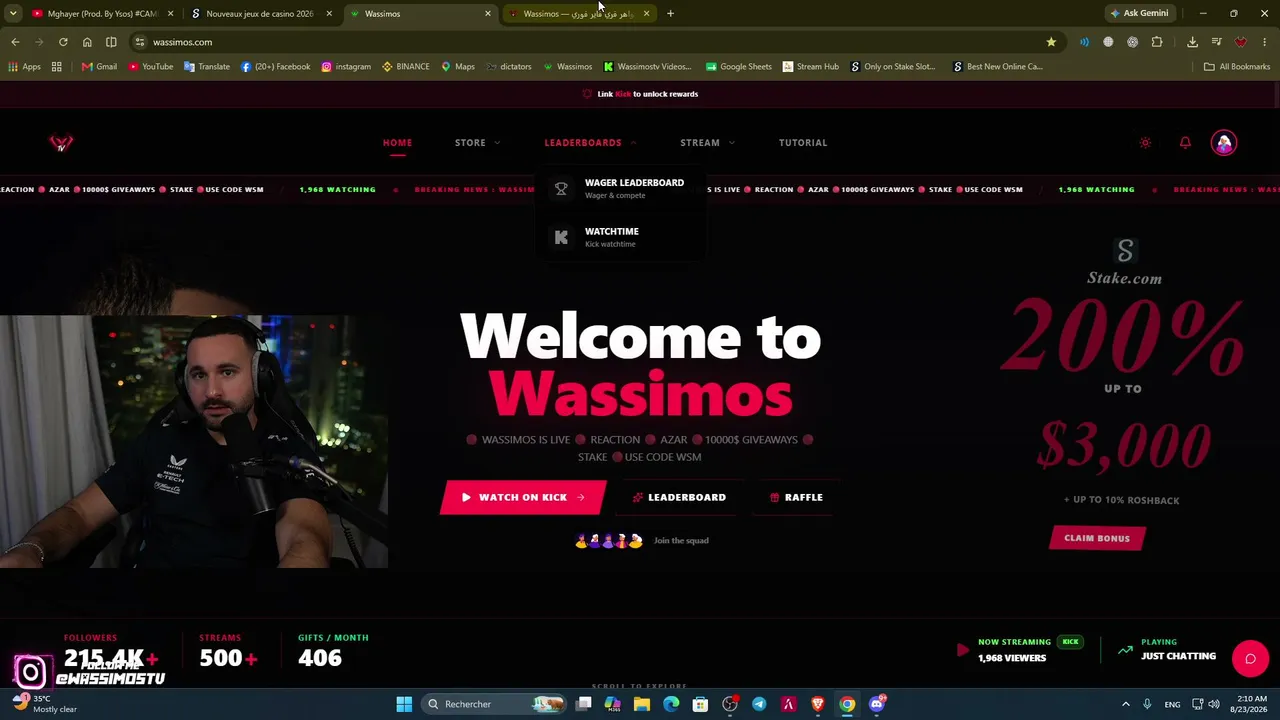Click the webcam stream thumbnail
The width and height of the screenshot is (1280, 720).
pos(194,442)
